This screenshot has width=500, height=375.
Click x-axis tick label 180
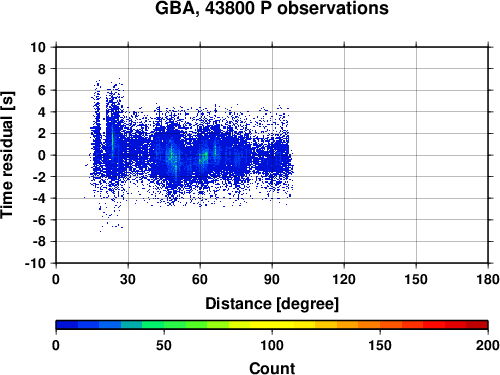coord(488,279)
